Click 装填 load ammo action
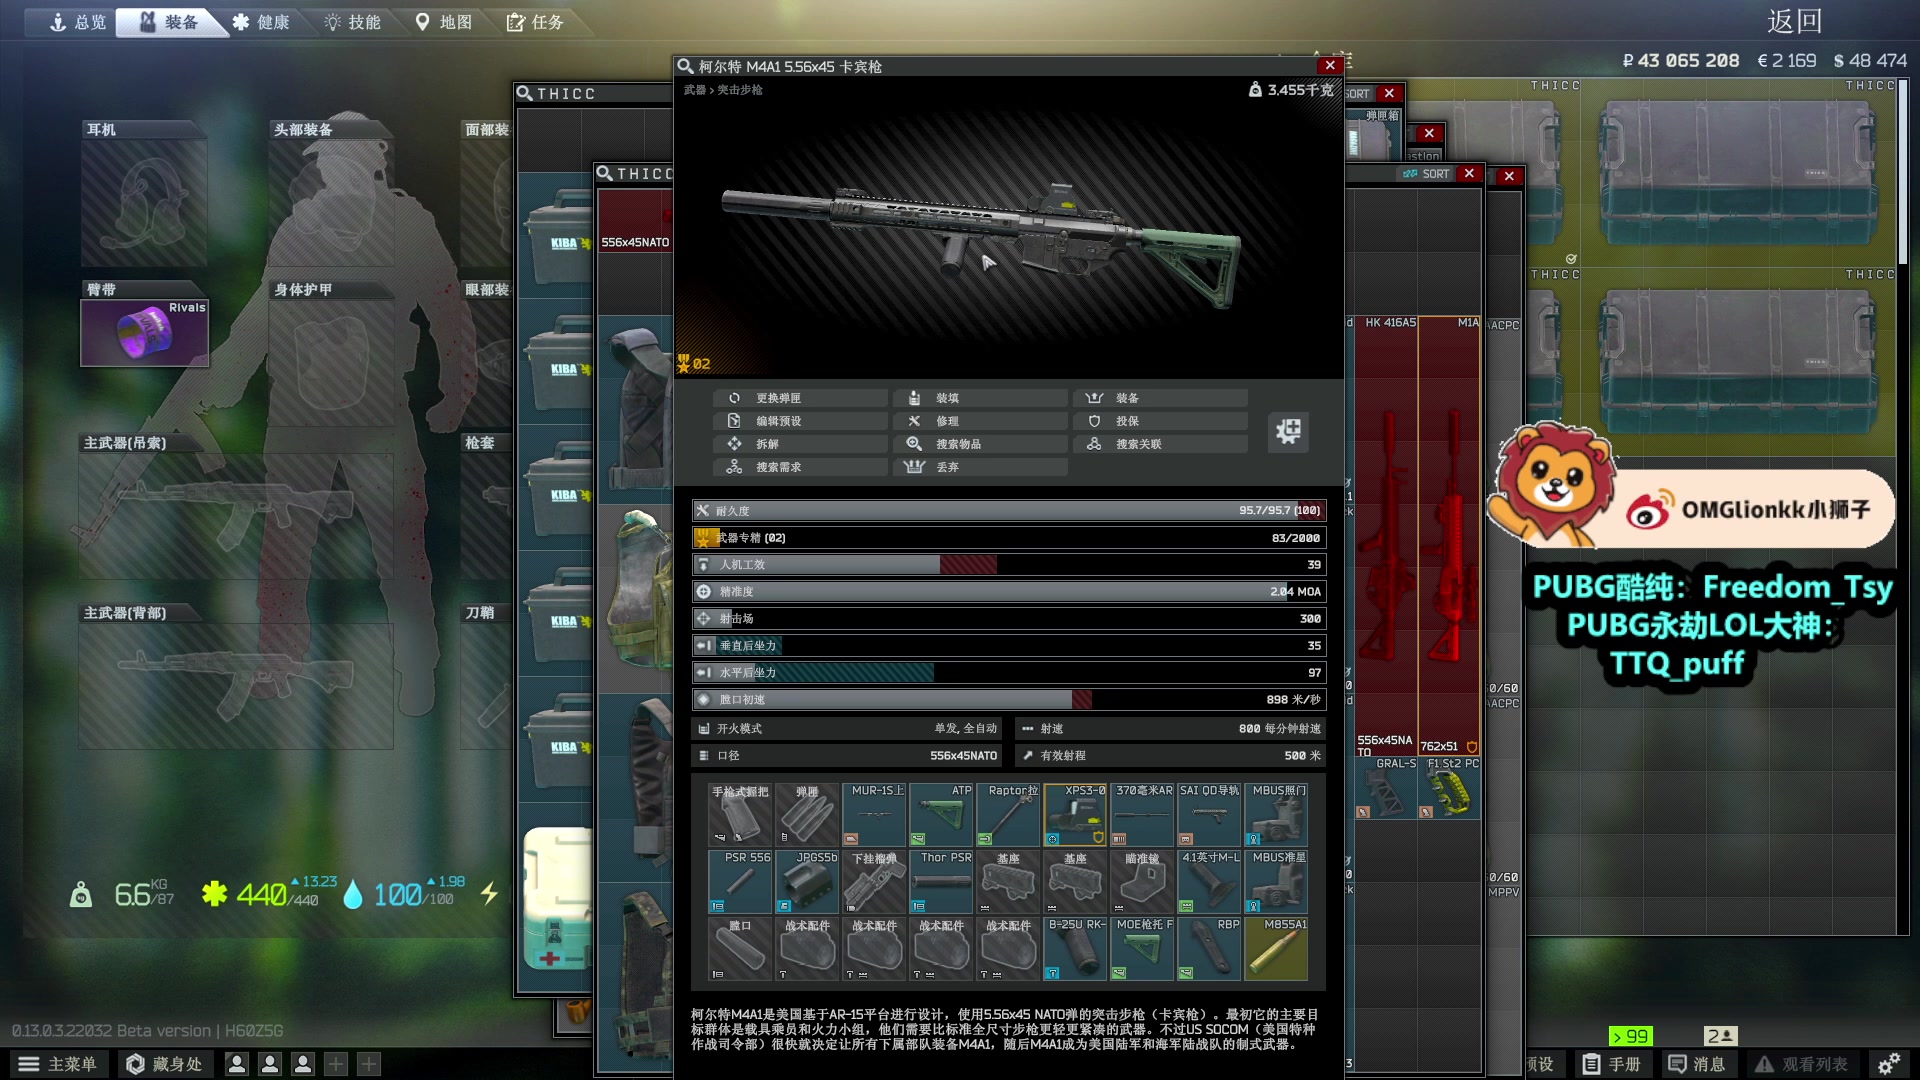This screenshot has height=1080, width=1920. click(980, 398)
